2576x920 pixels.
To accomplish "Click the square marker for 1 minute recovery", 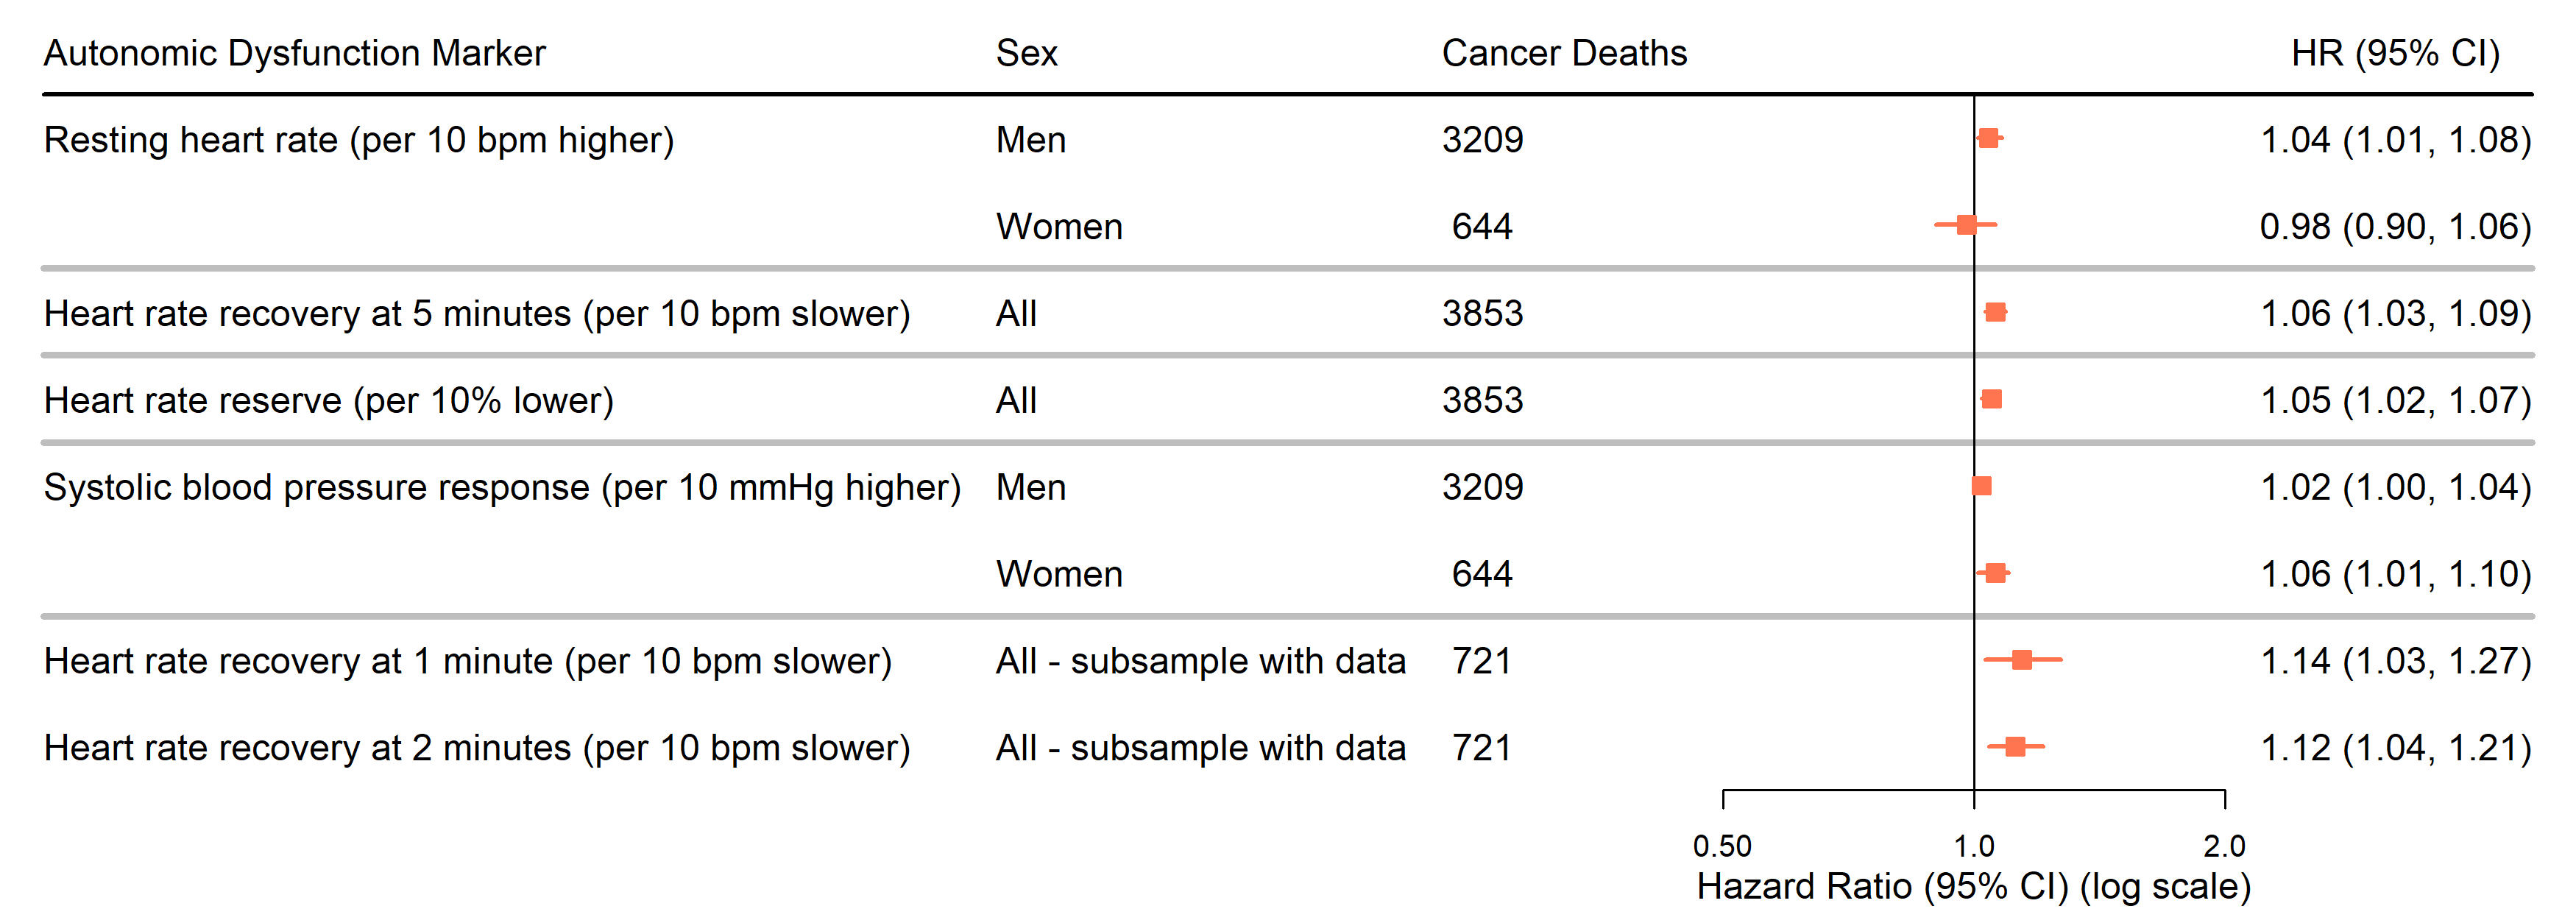I will (2021, 660).
